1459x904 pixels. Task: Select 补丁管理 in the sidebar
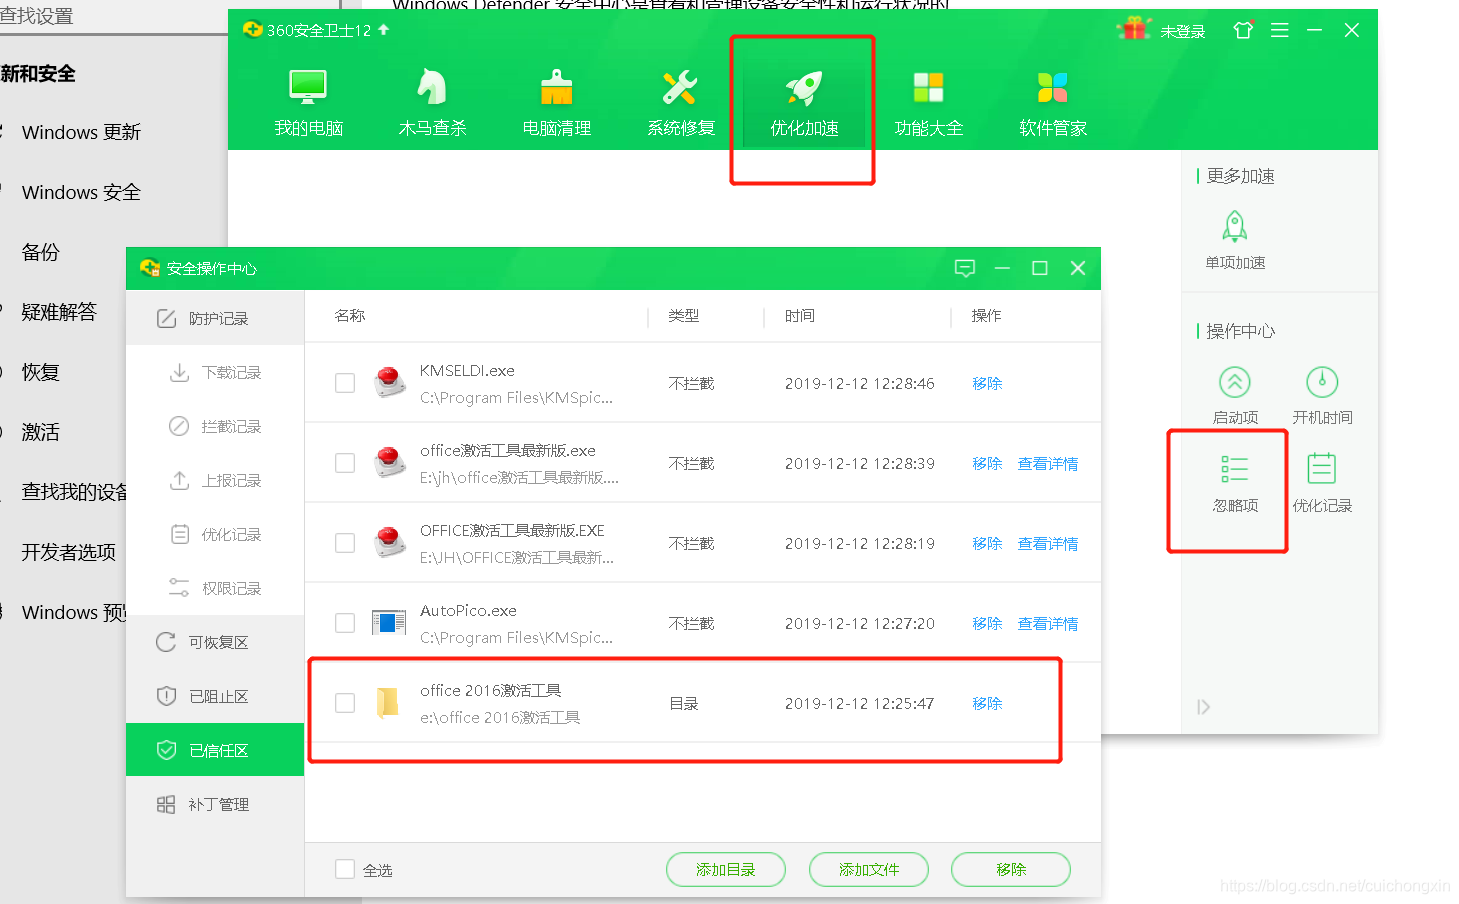[215, 804]
